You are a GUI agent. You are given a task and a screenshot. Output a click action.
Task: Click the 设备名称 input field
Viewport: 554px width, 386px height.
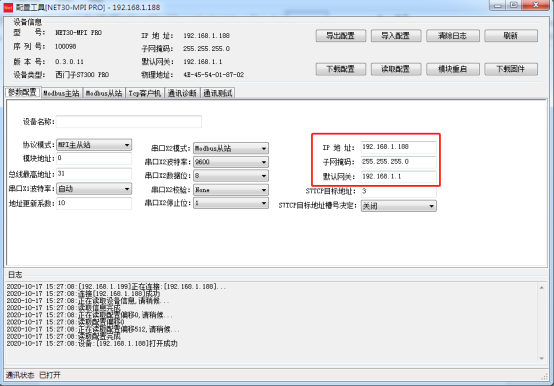pyautogui.click(x=129, y=121)
